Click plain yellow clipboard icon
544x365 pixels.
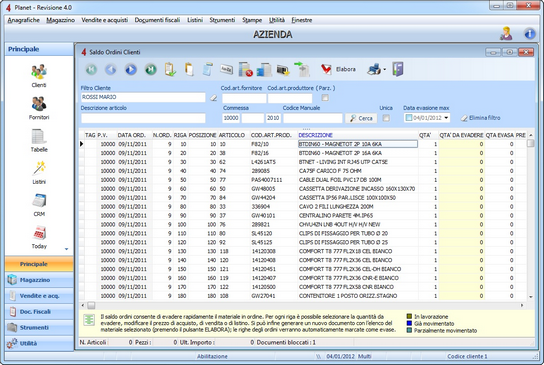(189, 69)
